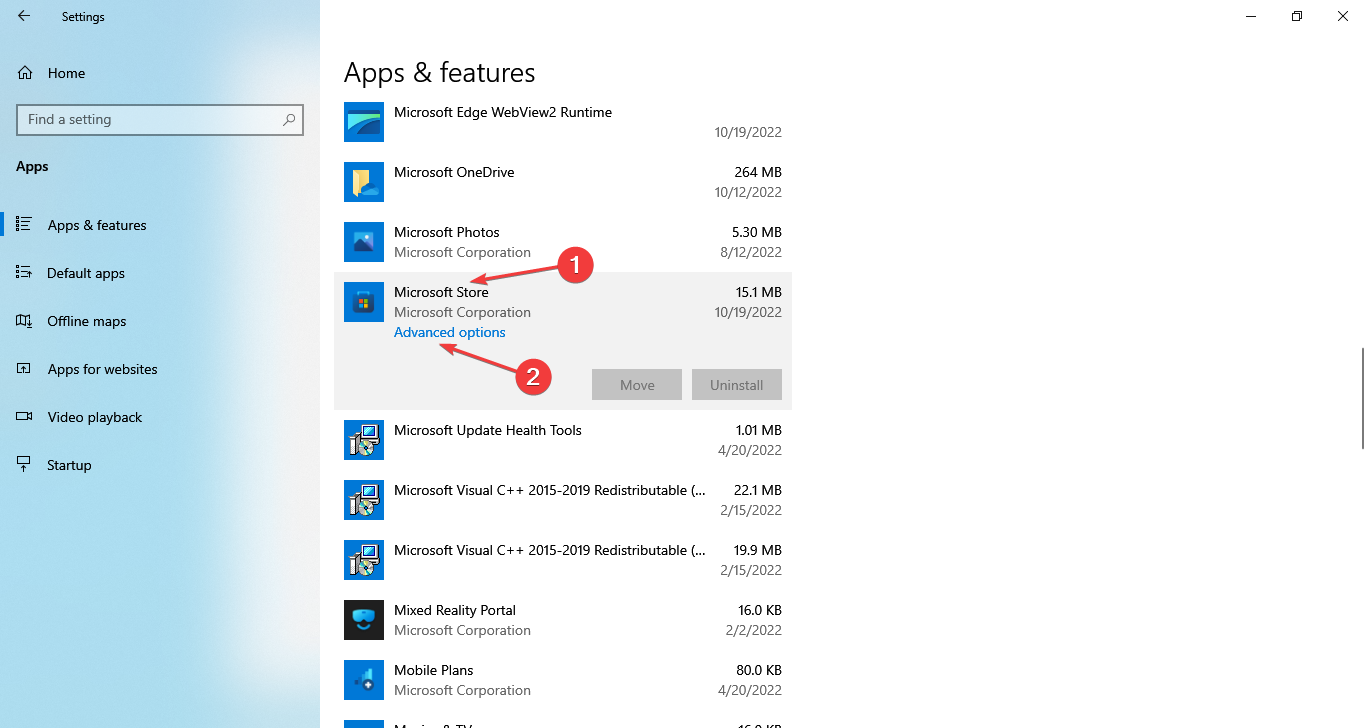The width and height of the screenshot is (1366, 728).
Task: Click the Apps for websites sidebar icon
Action: coord(25,369)
